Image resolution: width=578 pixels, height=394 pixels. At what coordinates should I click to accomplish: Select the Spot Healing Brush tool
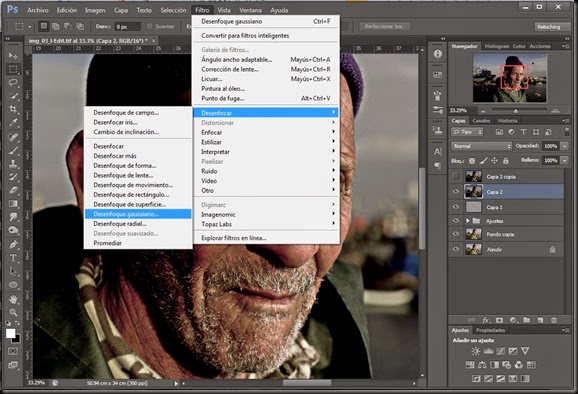[13, 137]
